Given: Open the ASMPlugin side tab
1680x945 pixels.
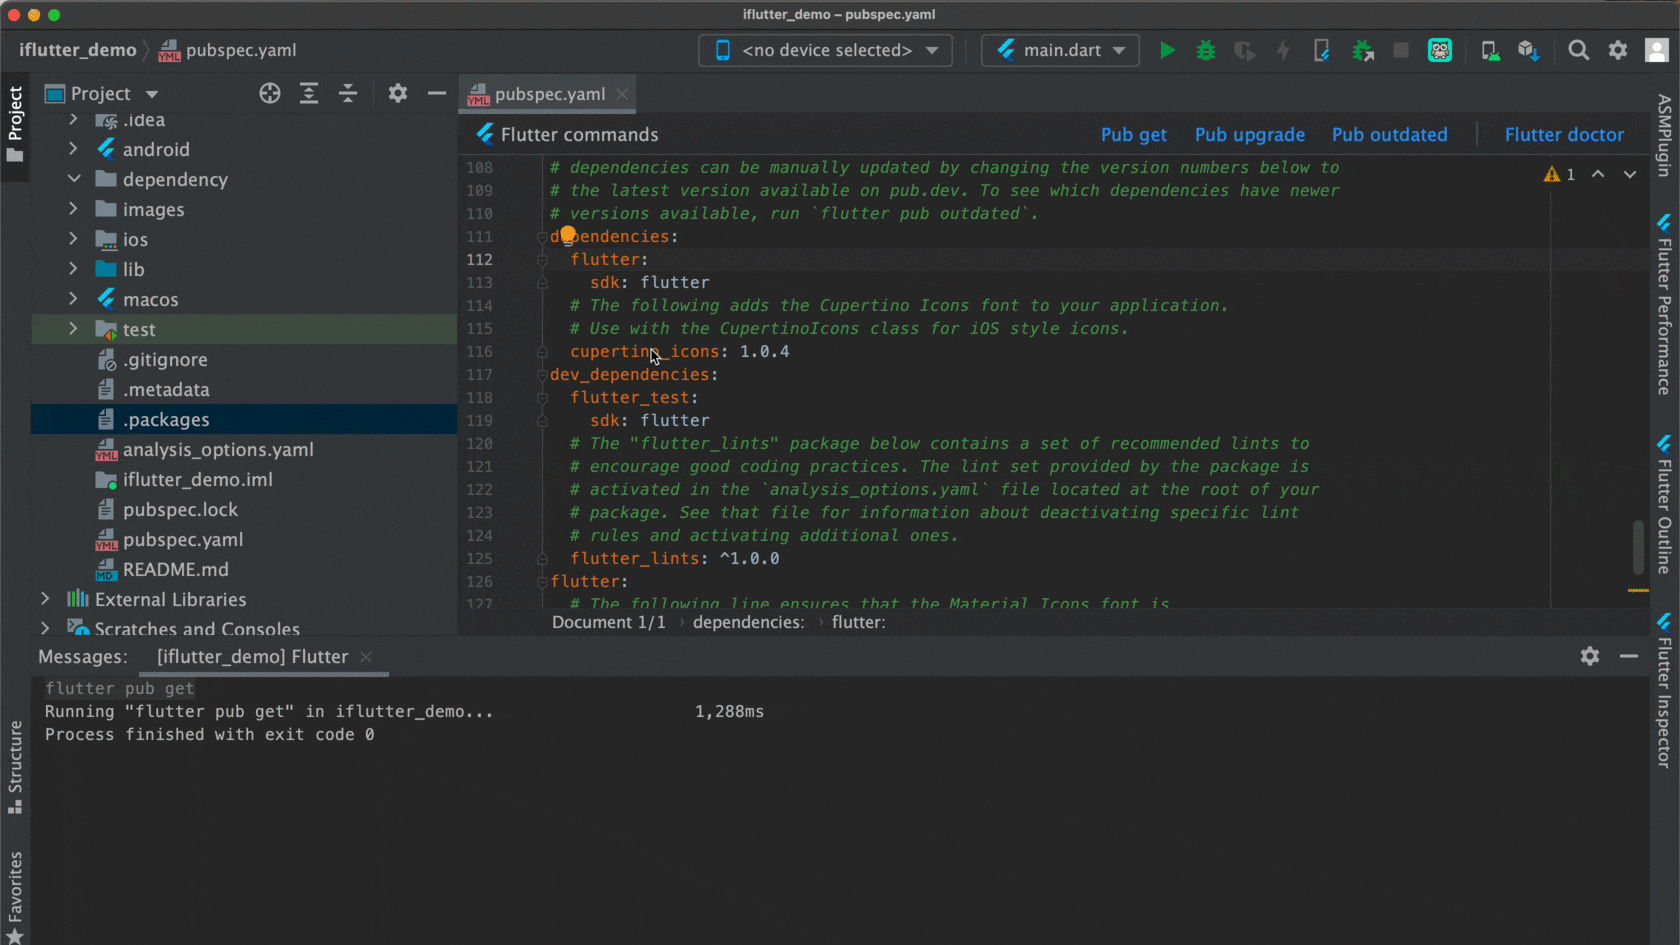Looking at the screenshot, I should click(1664, 135).
